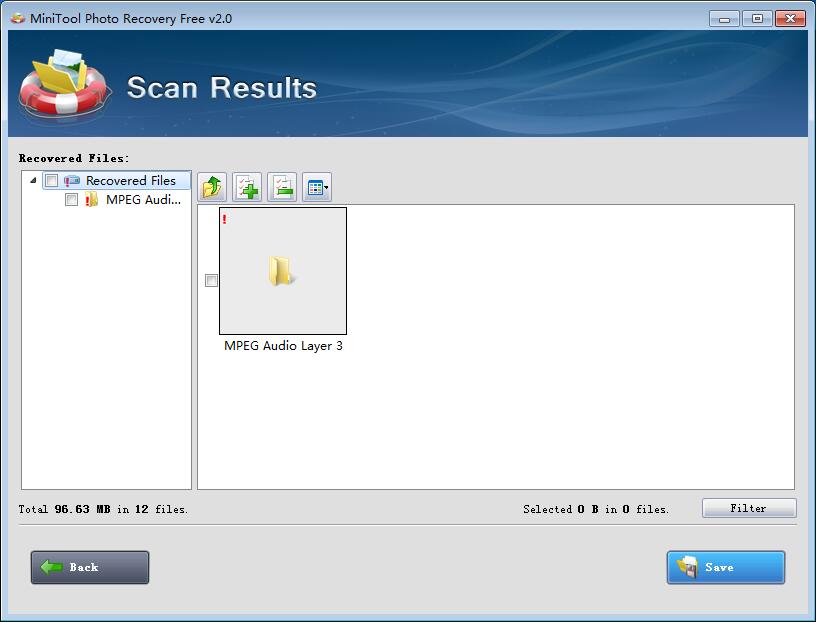Click the deselect-all files toolbar icon
816x622 pixels.
pyautogui.click(x=282, y=187)
